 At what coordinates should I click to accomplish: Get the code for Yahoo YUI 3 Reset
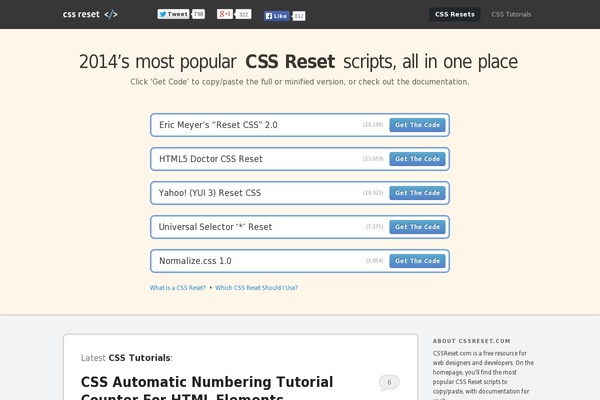[417, 193]
